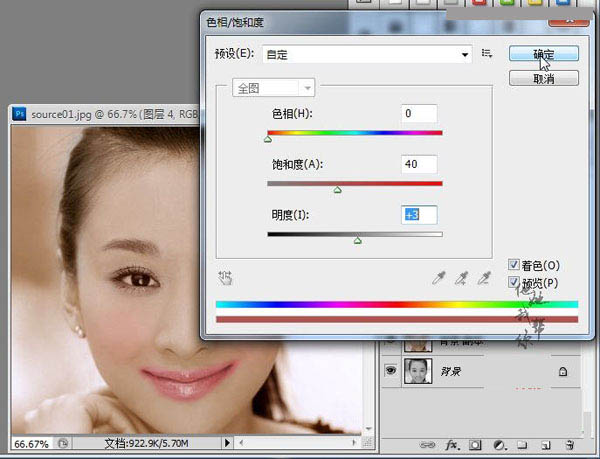
Task: Click horizontal scrollbar right arrow in document
Action: [354, 443]
